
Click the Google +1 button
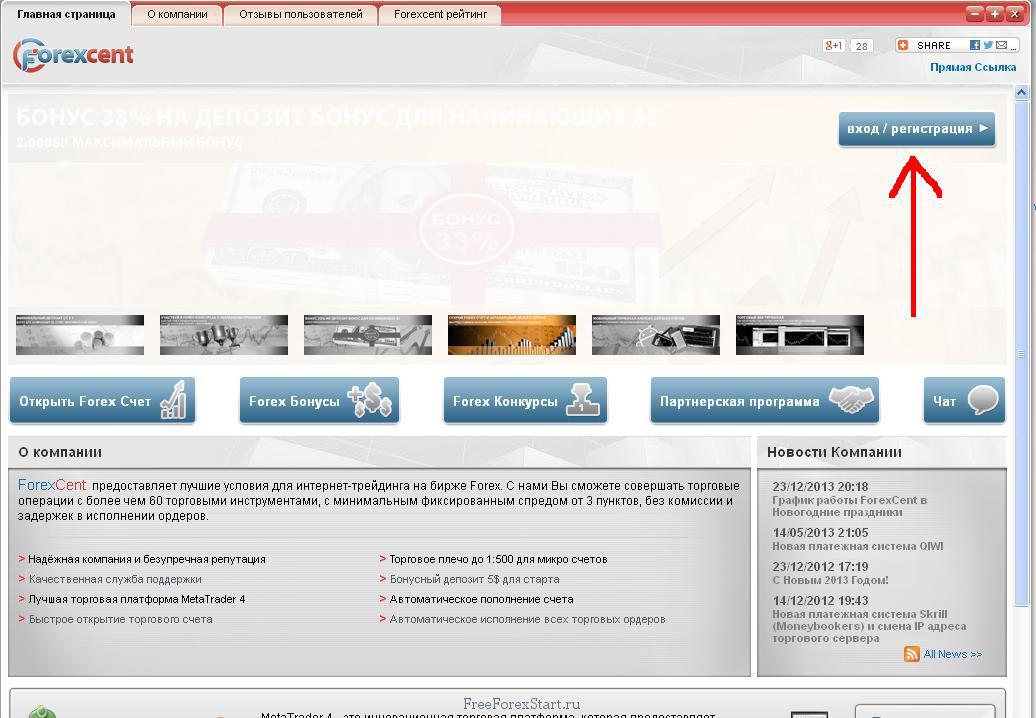[x=833, y=46]
